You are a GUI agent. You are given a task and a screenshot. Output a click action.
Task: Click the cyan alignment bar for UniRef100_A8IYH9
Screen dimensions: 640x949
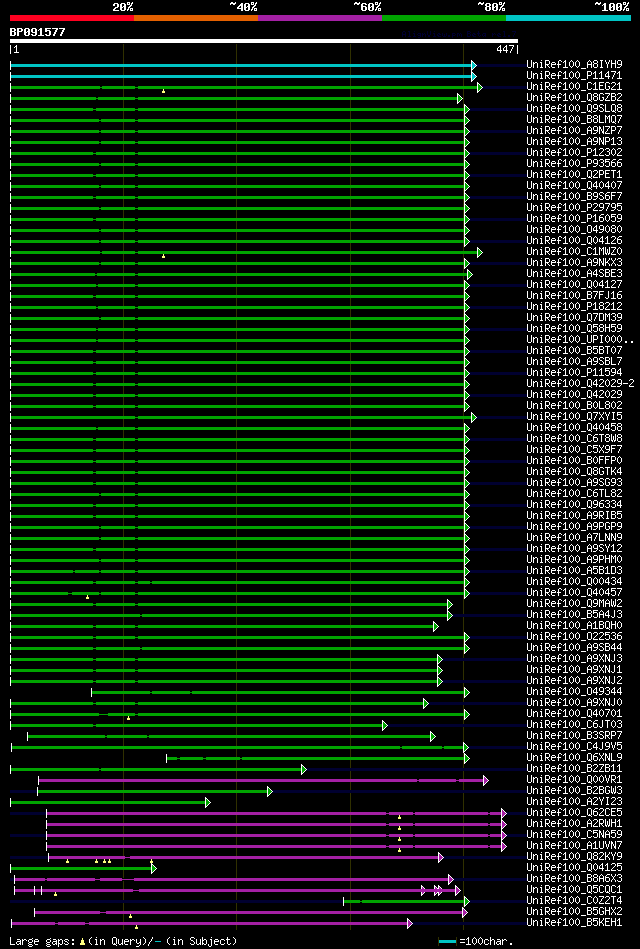coord(243,65)
